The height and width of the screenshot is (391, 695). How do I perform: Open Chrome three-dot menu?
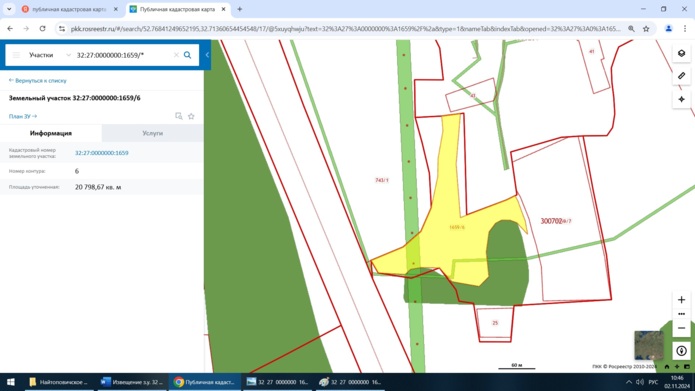(x=685, y=29)
